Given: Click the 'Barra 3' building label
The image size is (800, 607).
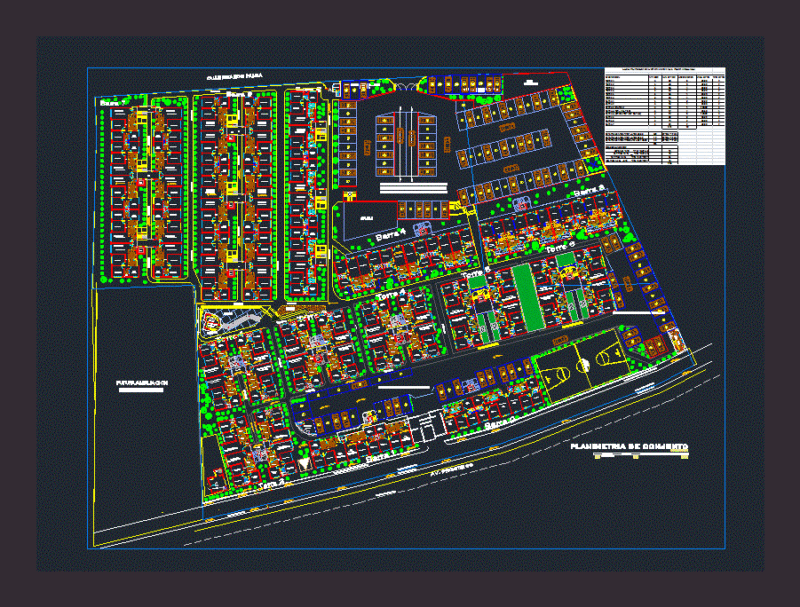Looking at the screenshot, I should 589,191.
